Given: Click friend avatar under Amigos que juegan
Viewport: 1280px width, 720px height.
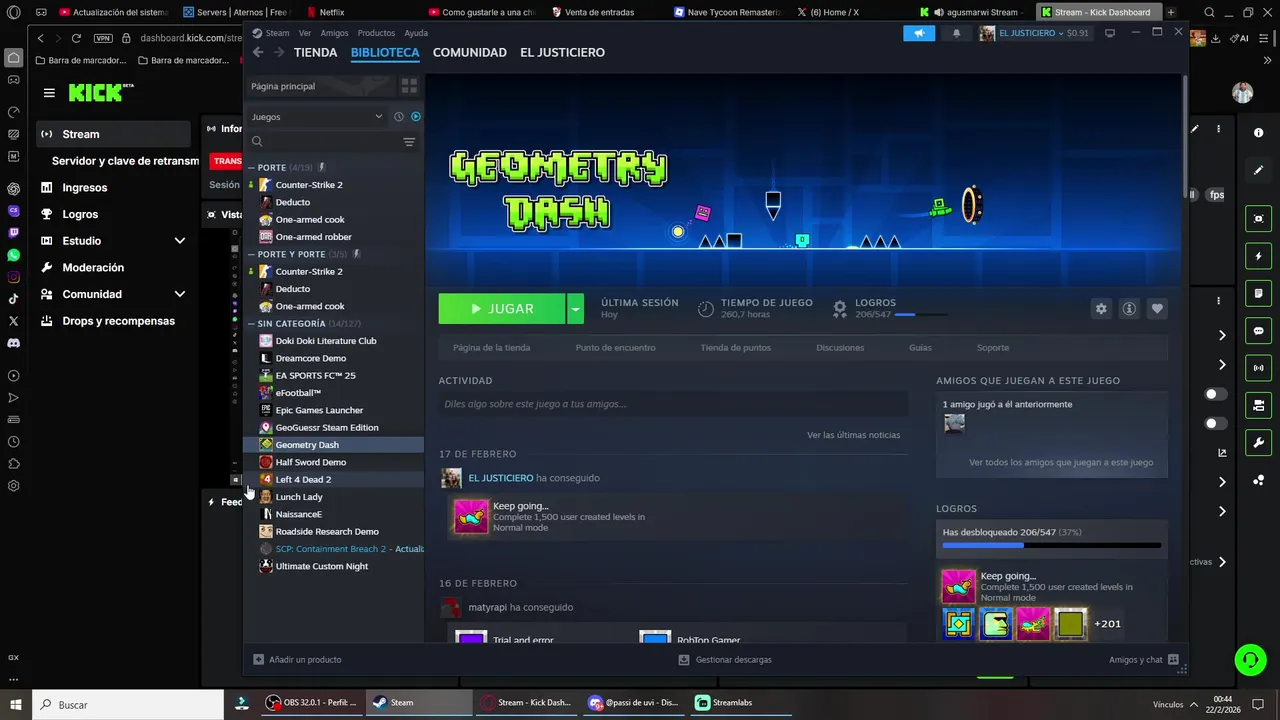Looking at the screenshot, I should [955, 424].
